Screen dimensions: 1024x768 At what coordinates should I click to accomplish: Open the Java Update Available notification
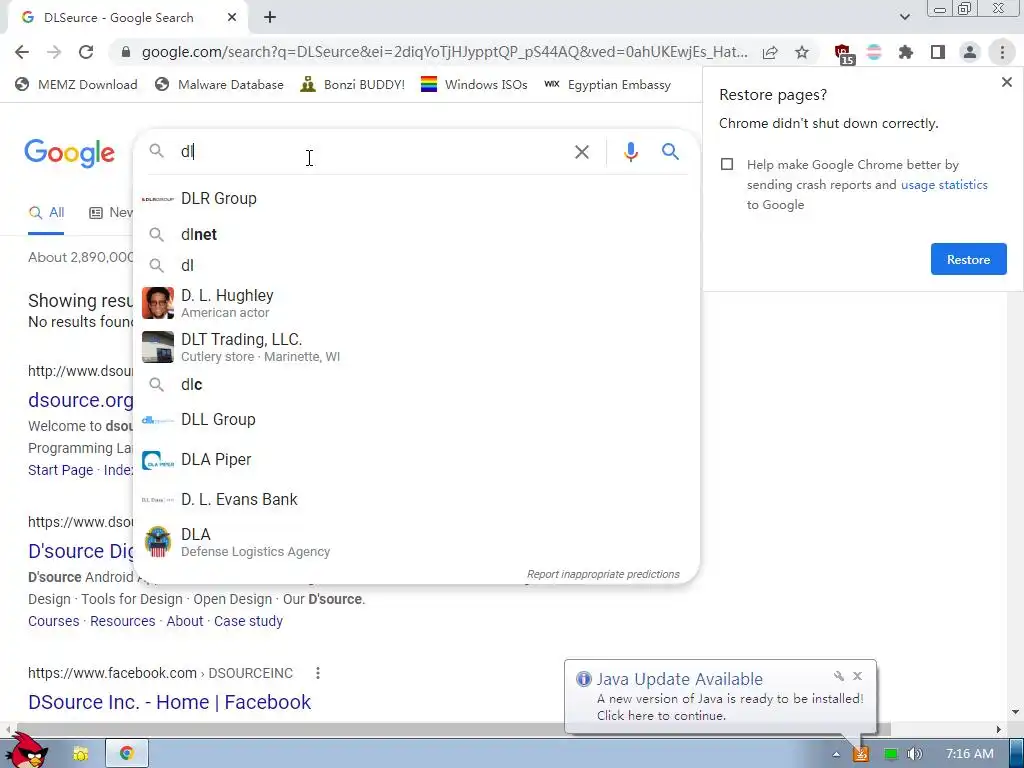(x=720, y=697)
